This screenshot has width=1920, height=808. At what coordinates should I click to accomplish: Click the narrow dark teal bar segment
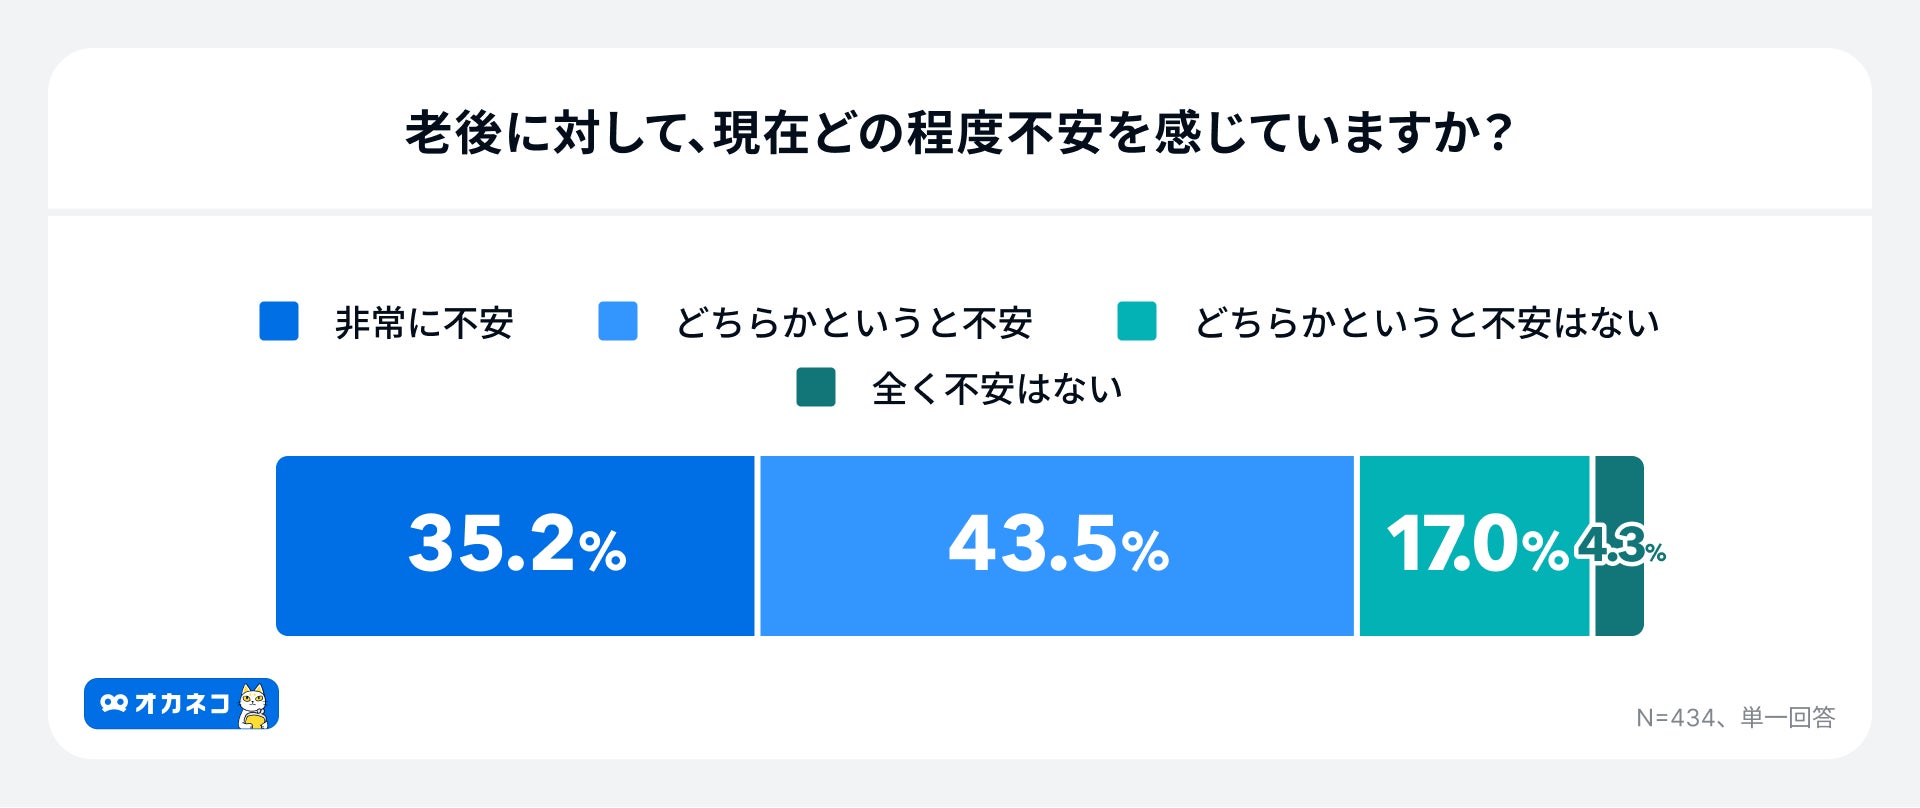coord(1619,600)
